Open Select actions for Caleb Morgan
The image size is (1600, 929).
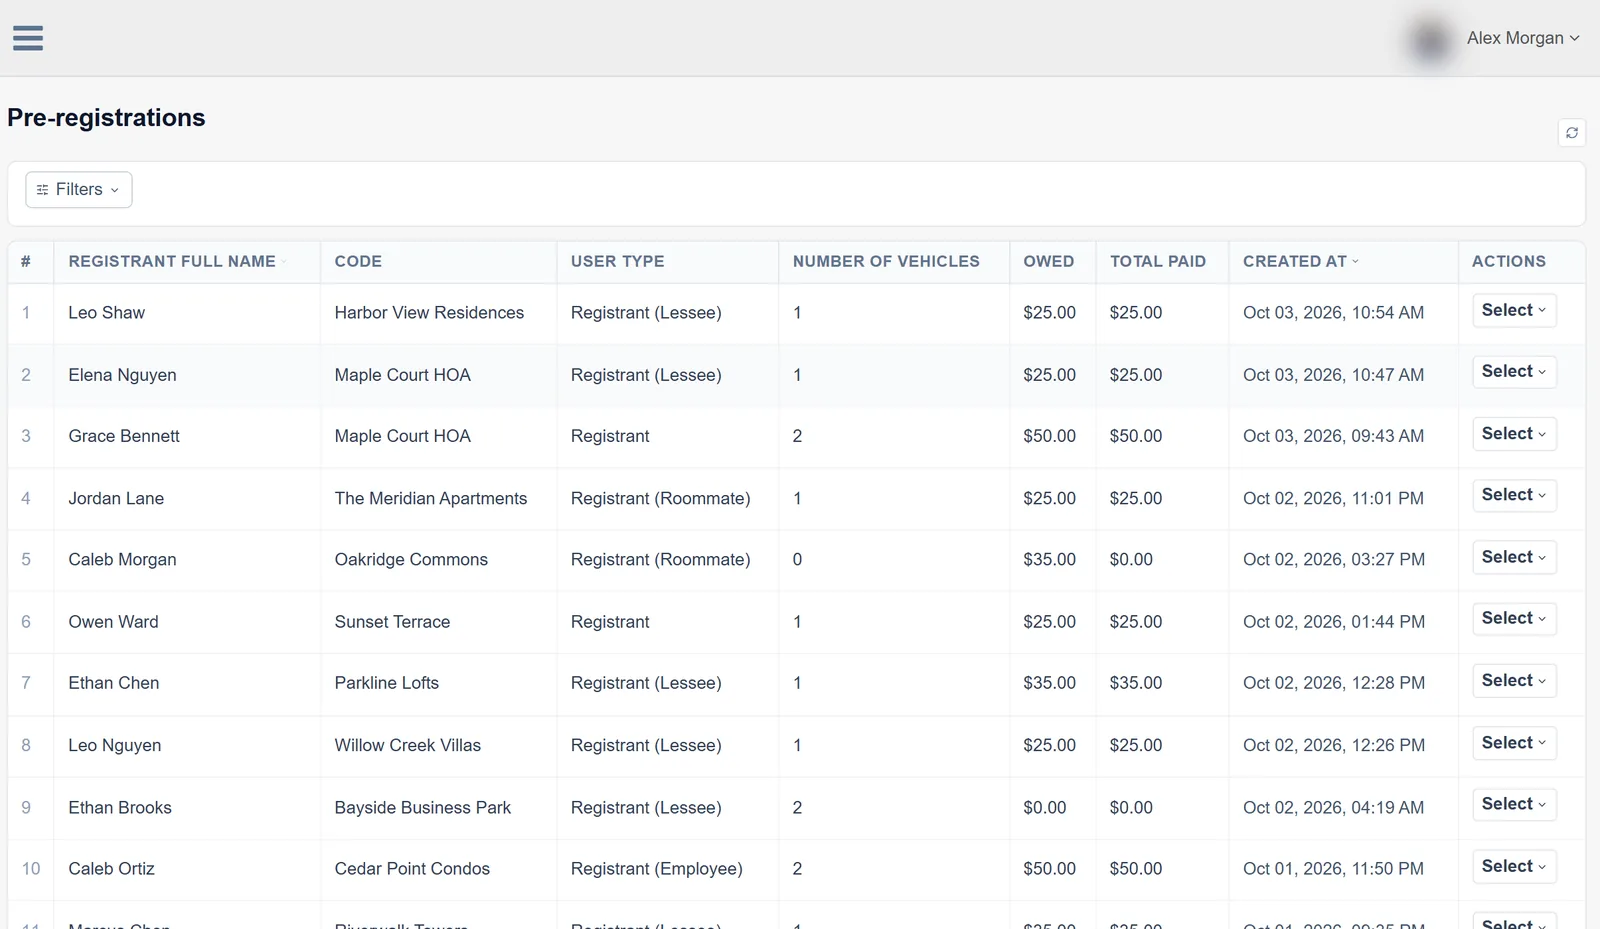1514,557
